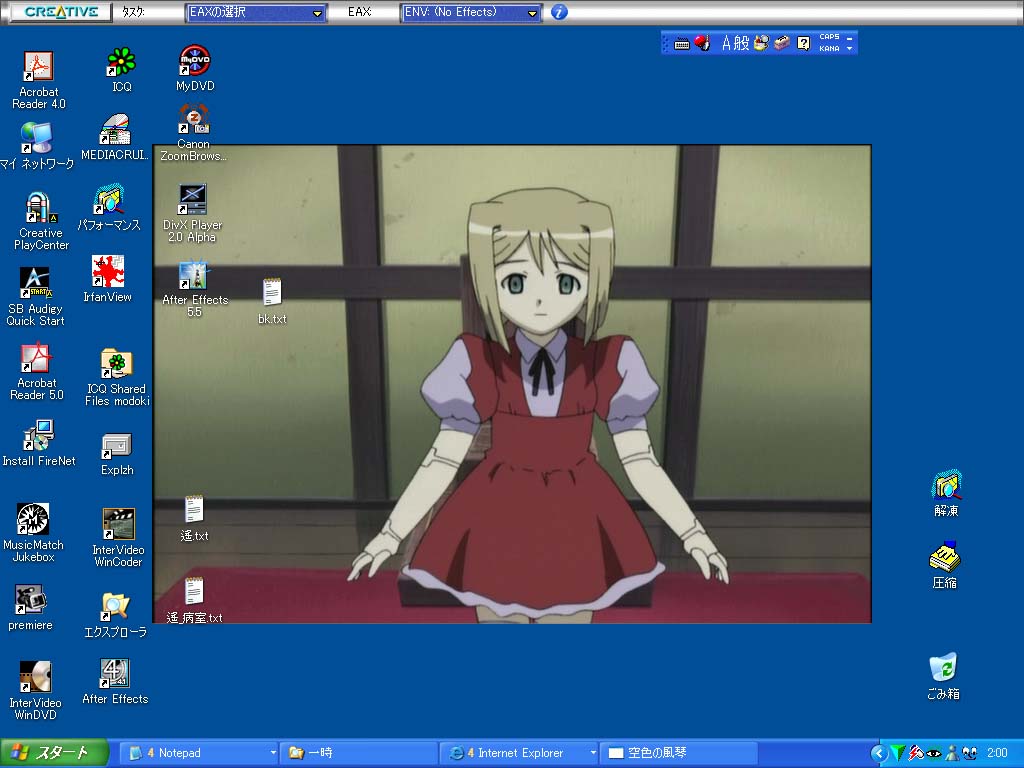
Task: Open the IME dictionary lookup tool icon
Action: (761, 43)
